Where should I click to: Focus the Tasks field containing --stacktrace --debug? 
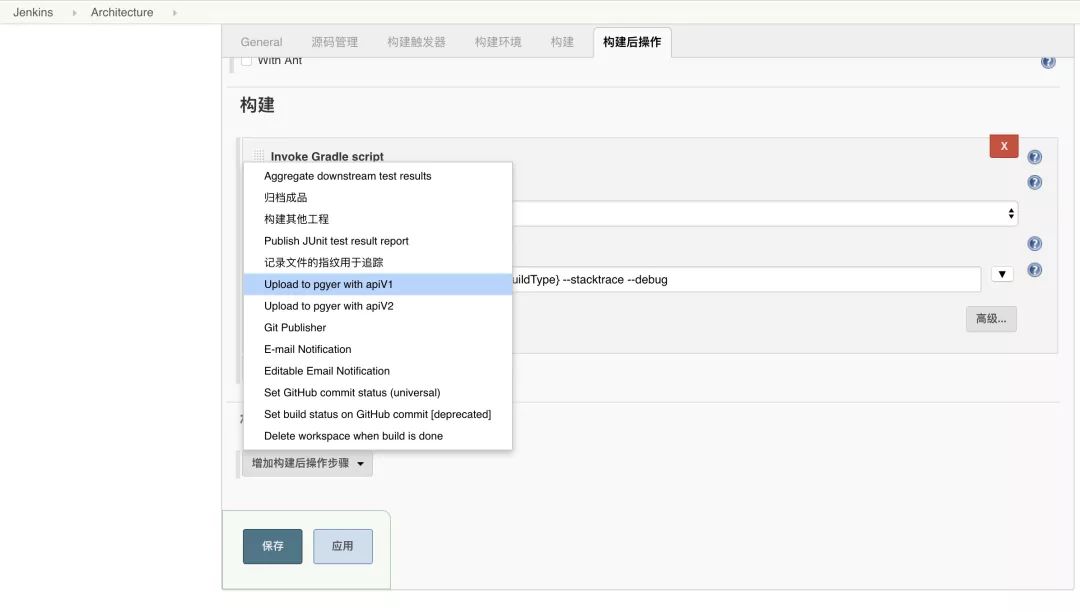click(747, 279)
